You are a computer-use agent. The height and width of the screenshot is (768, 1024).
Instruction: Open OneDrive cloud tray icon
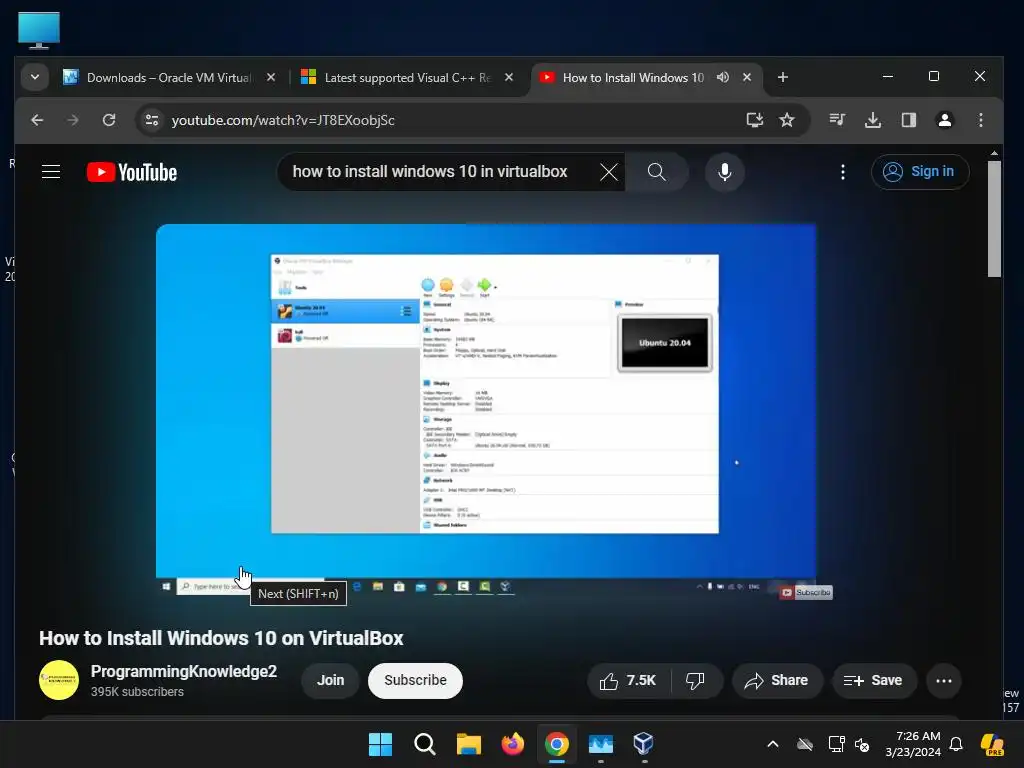point(805,744)
